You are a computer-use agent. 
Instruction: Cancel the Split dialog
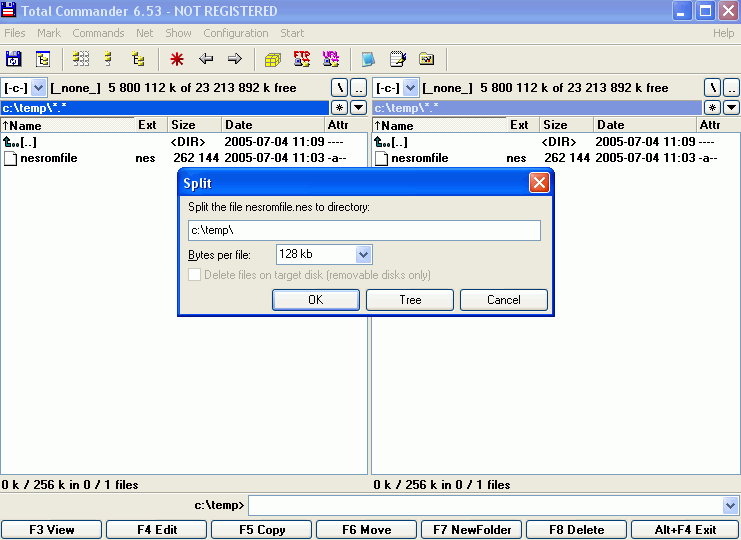tap(504, 300)
